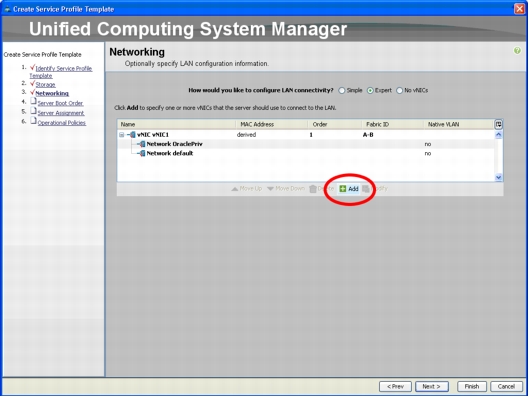Click the green Add plus icon
Image resolution: width=529 pixels, height=398 pixels.
[343, 189]
